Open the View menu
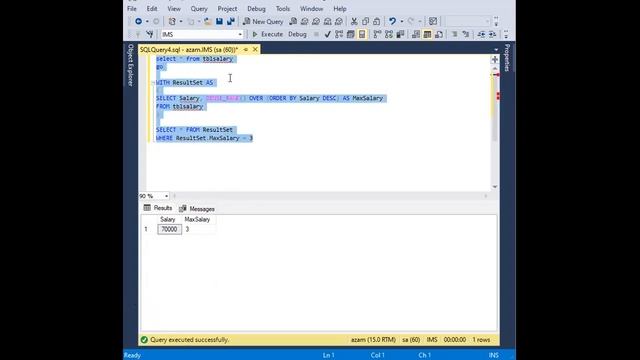640x360 pixels. click(x=174, y=9)
